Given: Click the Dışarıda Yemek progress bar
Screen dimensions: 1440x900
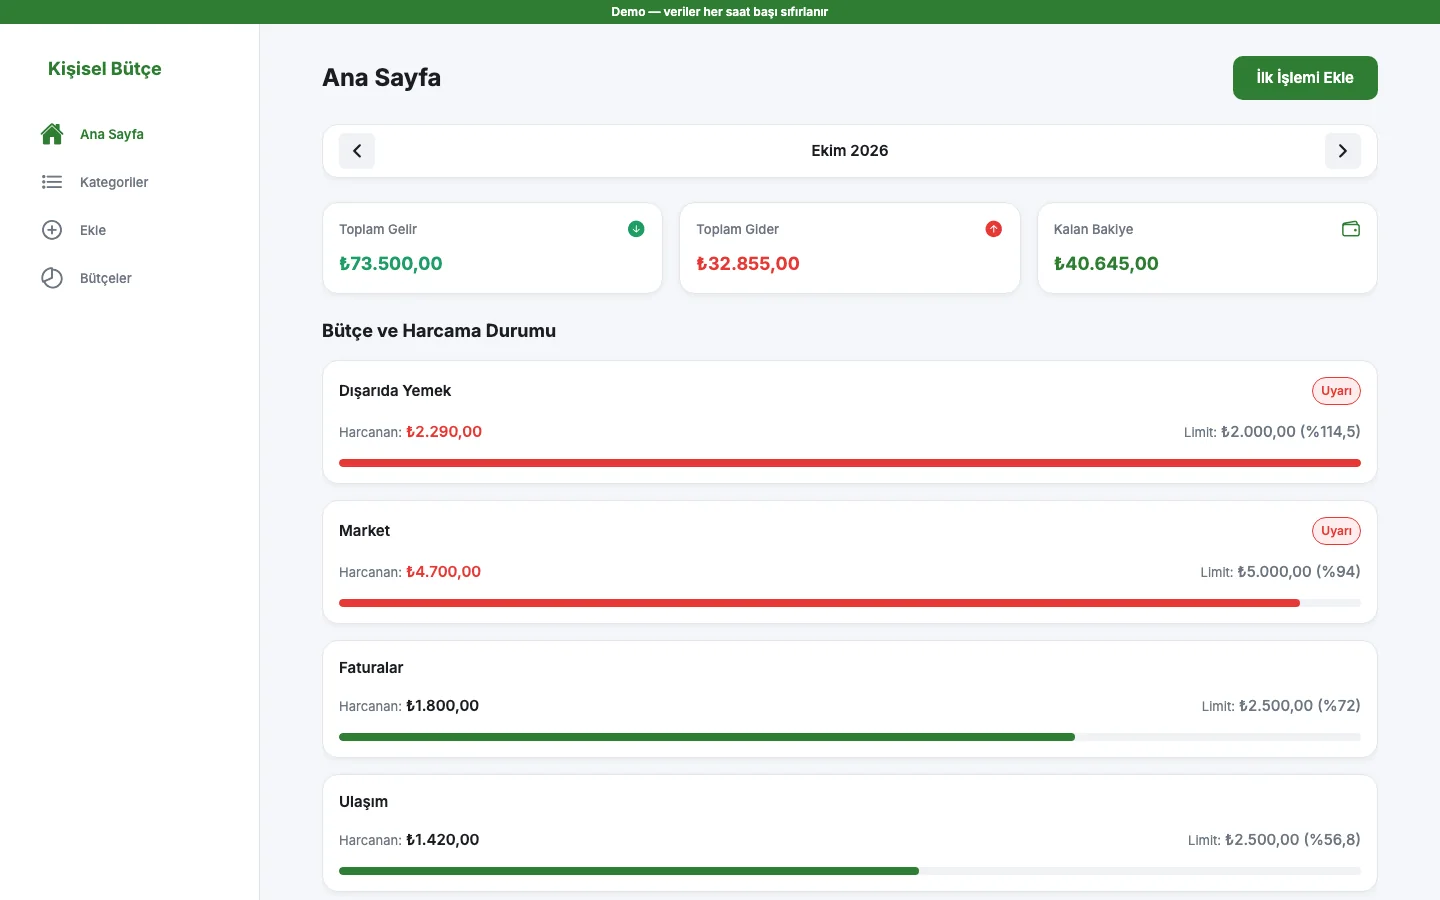Looking at the screenshot, I should 850,463.
